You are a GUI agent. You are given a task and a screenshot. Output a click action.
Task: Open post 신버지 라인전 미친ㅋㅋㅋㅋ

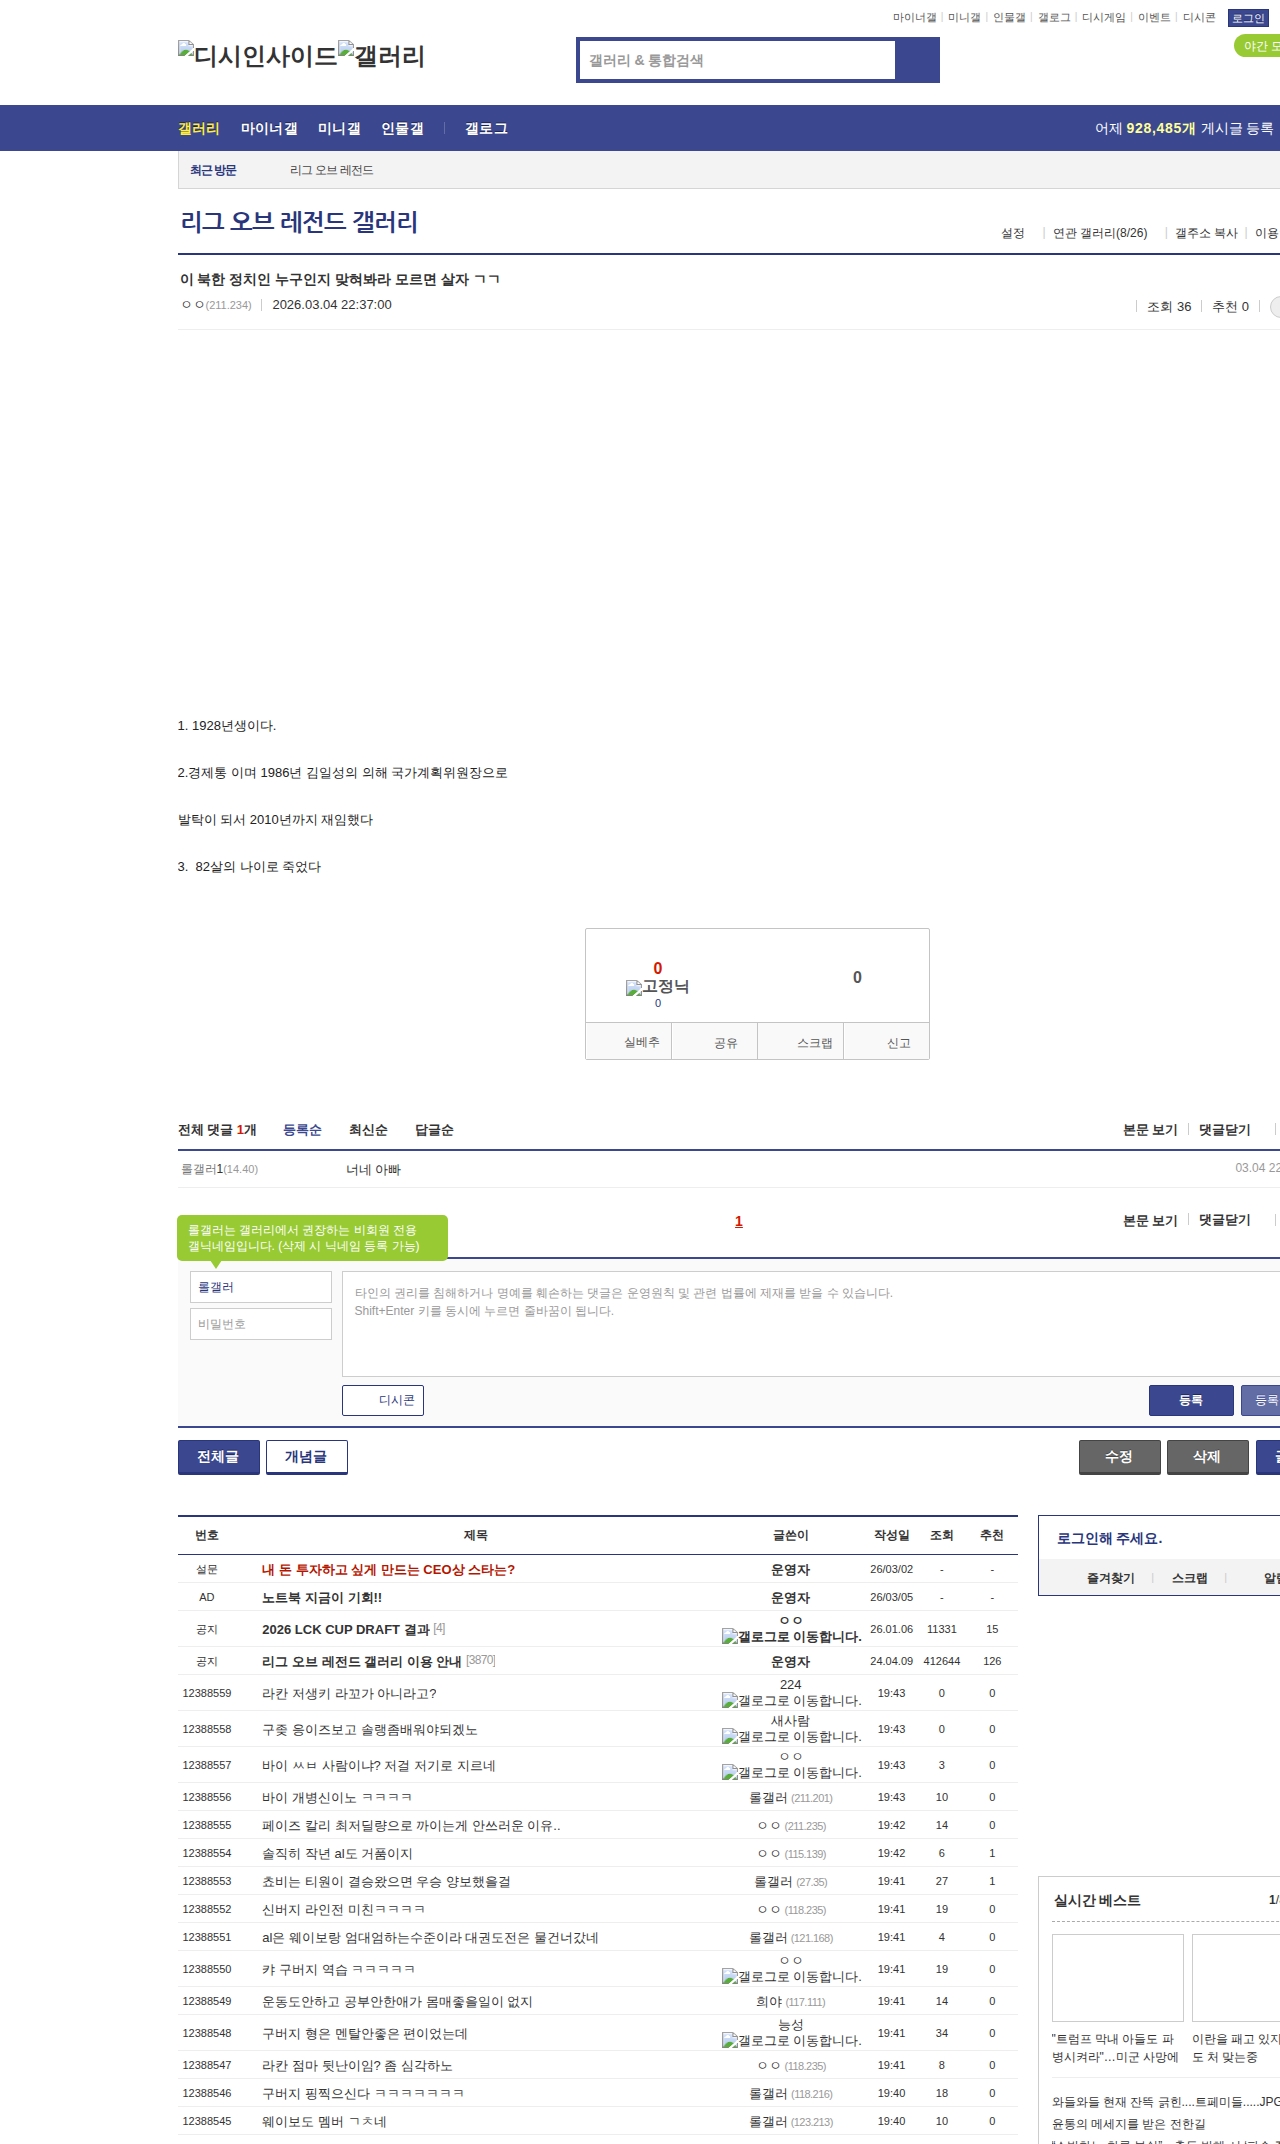click(344, 1910)
